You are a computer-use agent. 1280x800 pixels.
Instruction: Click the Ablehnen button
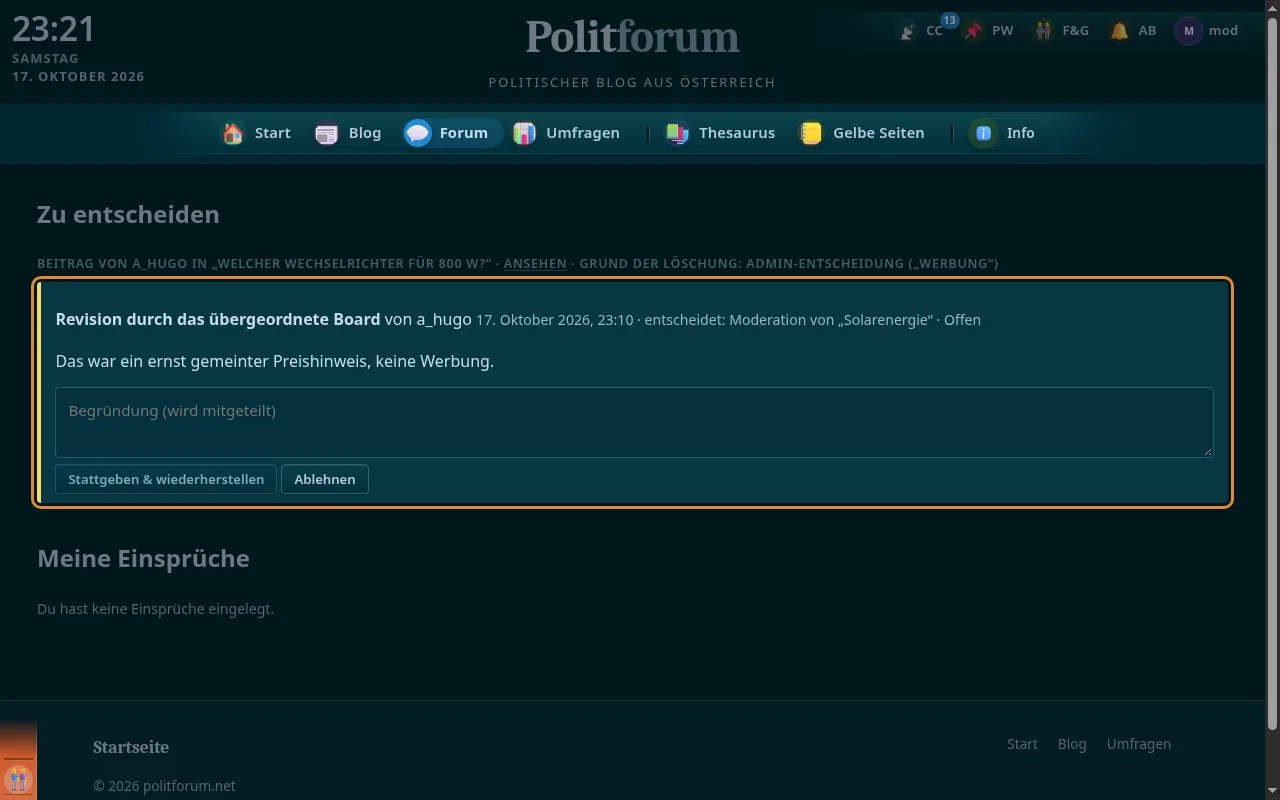(x=325, y=479)
